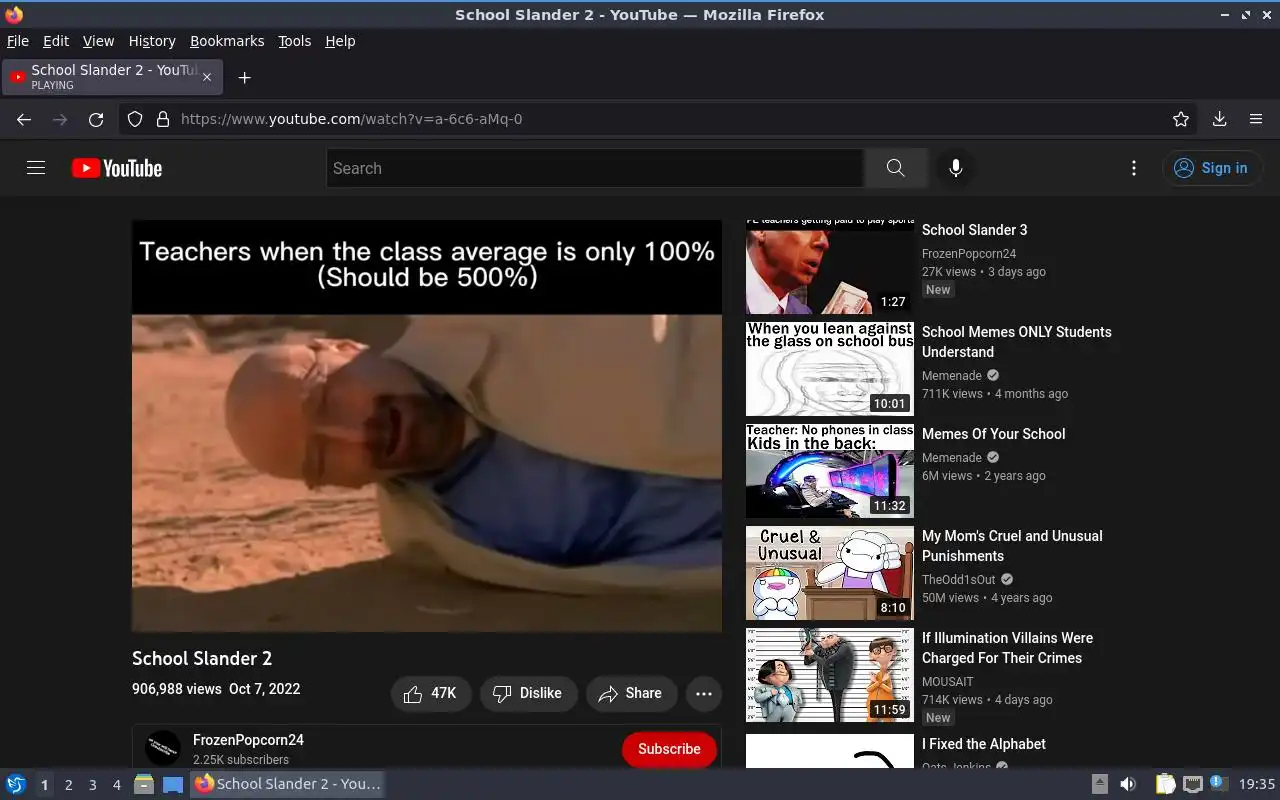This screenshot has width=1280, height=800.
Task: Dislike the School Slander 2 video
Action: [x=528, y=693]
